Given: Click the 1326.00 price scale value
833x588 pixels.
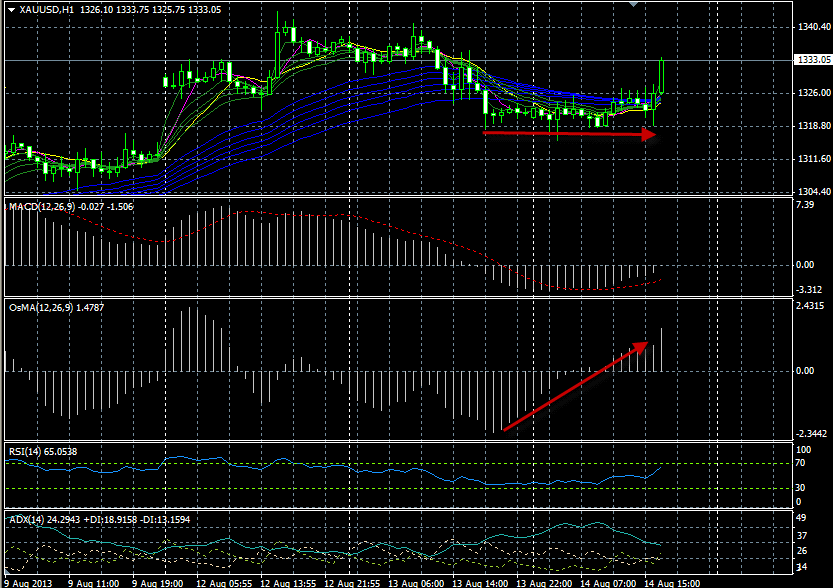Looking at the screenshot, I should coord(814,92).
